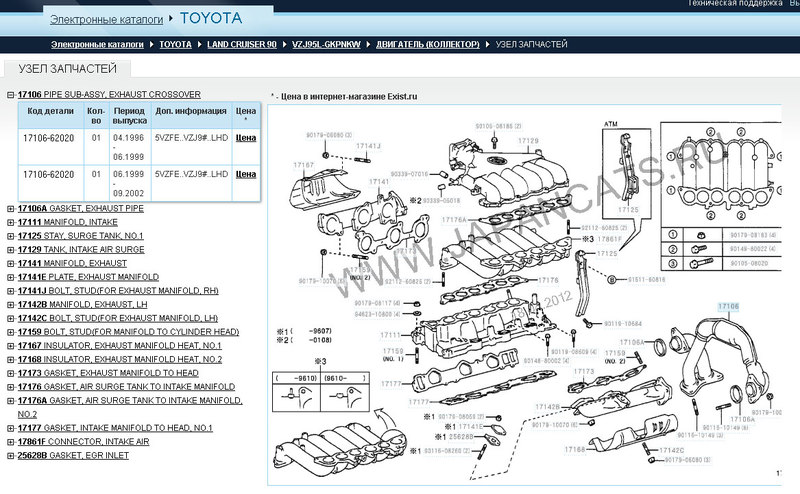Click Цена link for 06.1999 row

coord(246,175)
